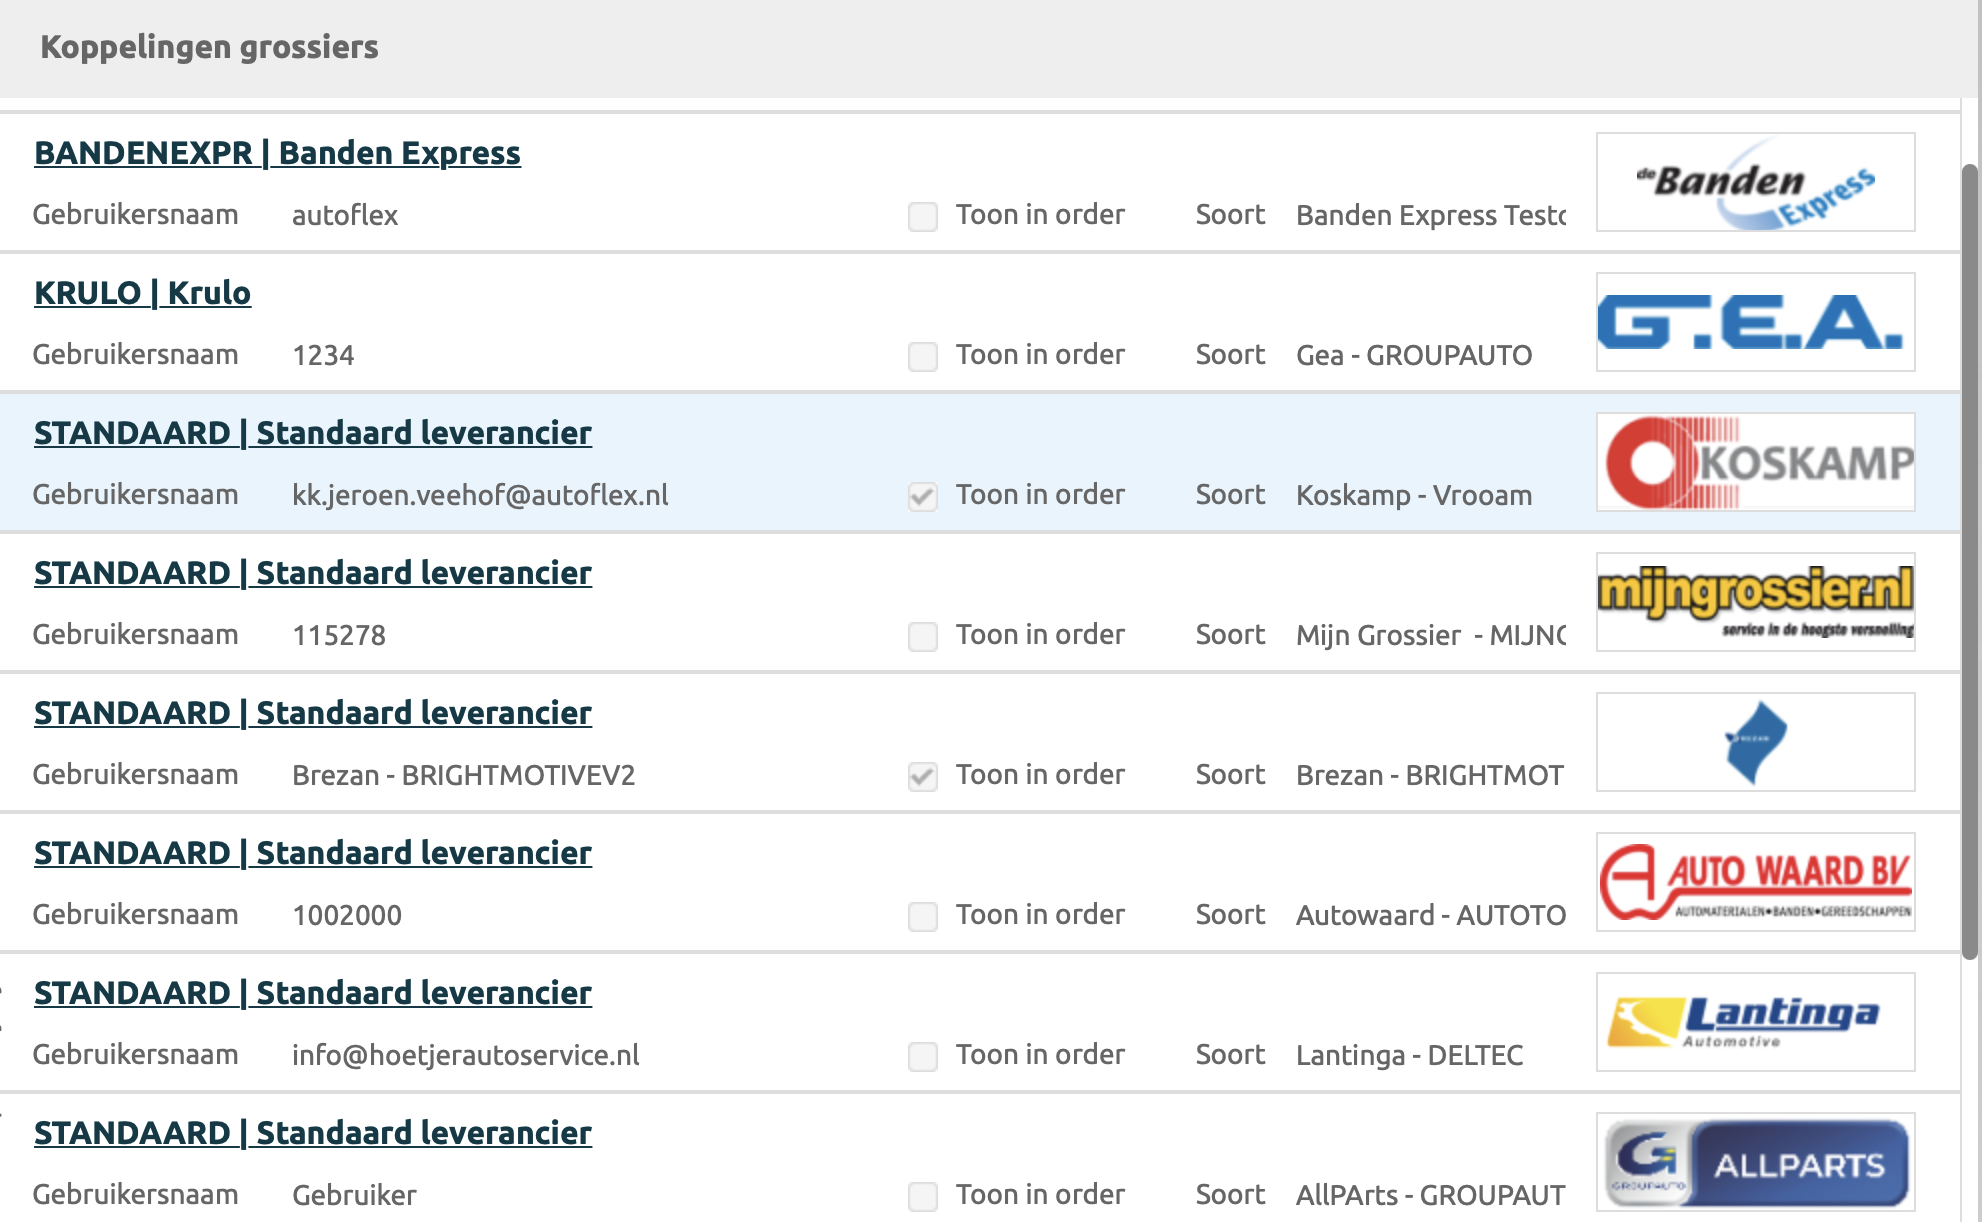
Task: Open Standaard leverancier link for Koskamp
Action: 312,433
